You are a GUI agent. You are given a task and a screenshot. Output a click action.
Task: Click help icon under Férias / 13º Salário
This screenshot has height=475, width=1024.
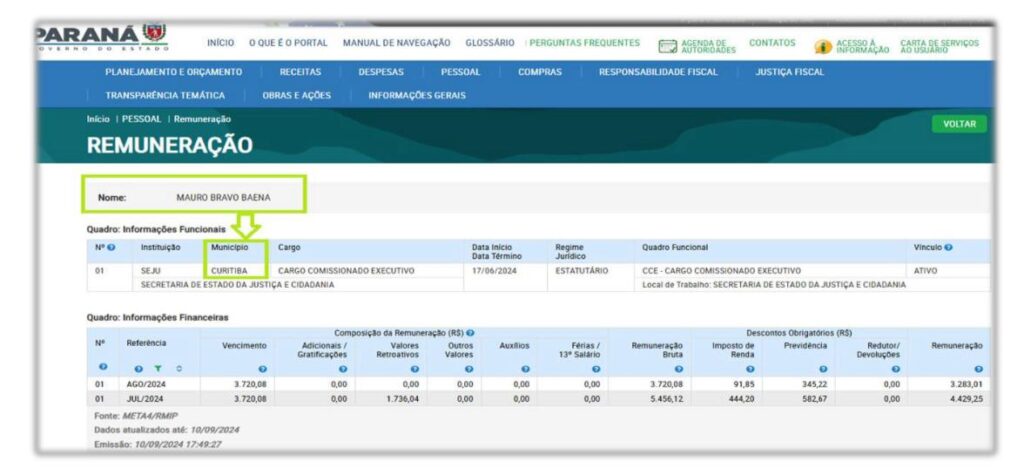click(x=596, y=369)
